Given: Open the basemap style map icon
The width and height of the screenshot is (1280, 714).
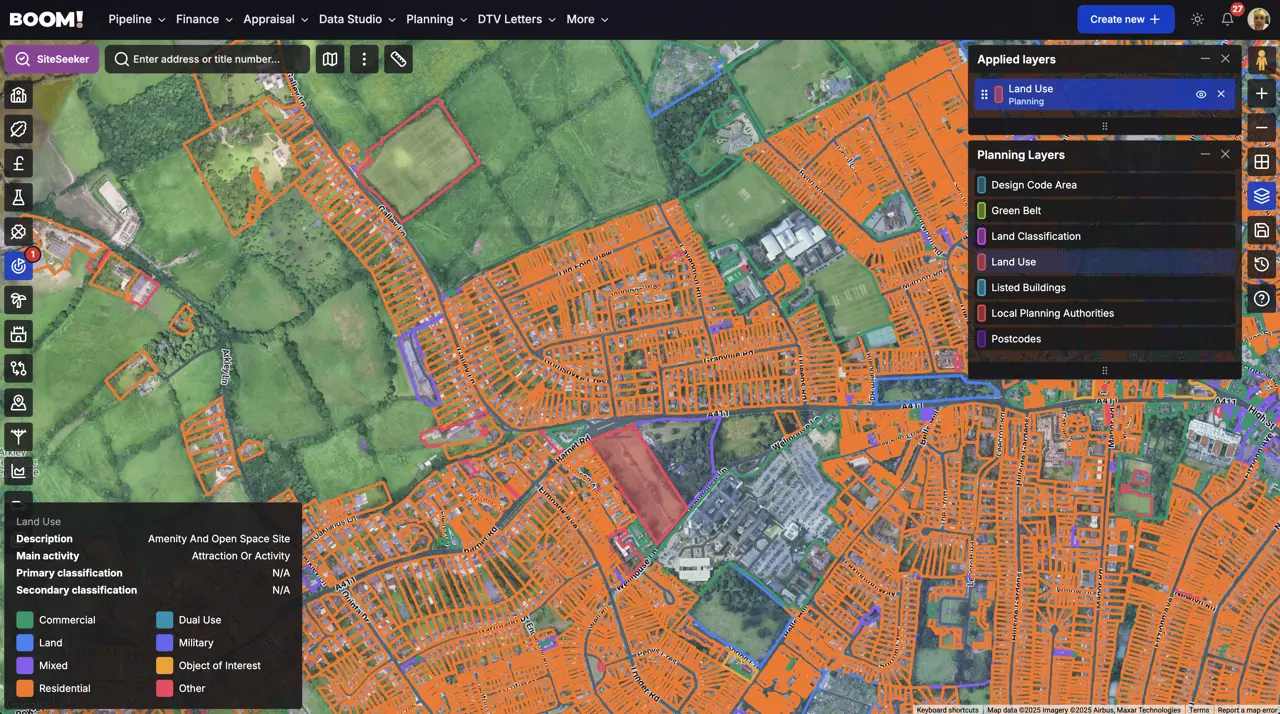Looking at the screenshot, I should pos(330,59).
